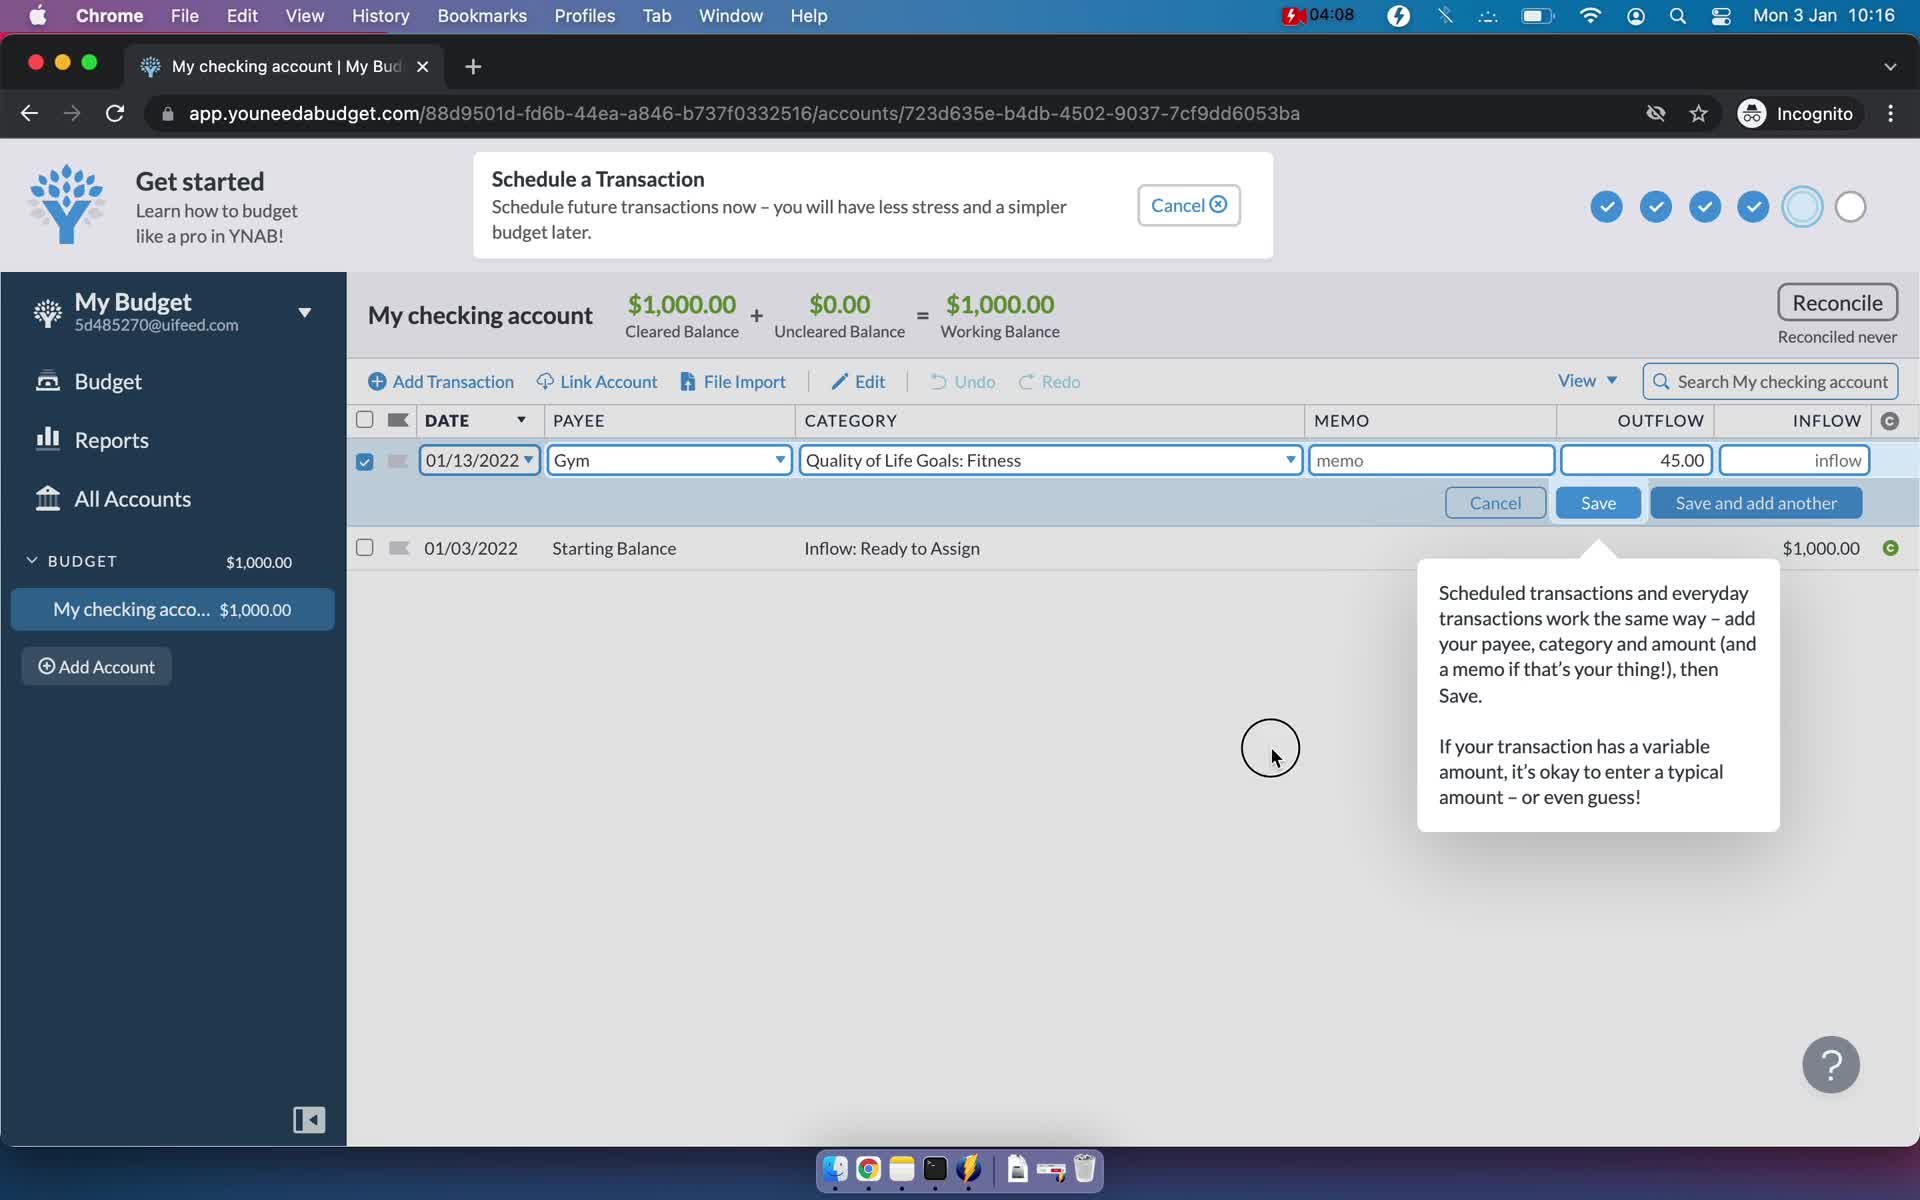Click the Link Account chain icon
Image resolution: width=1920 pixels, height=1200 pixels.
[x=546, y=380]
